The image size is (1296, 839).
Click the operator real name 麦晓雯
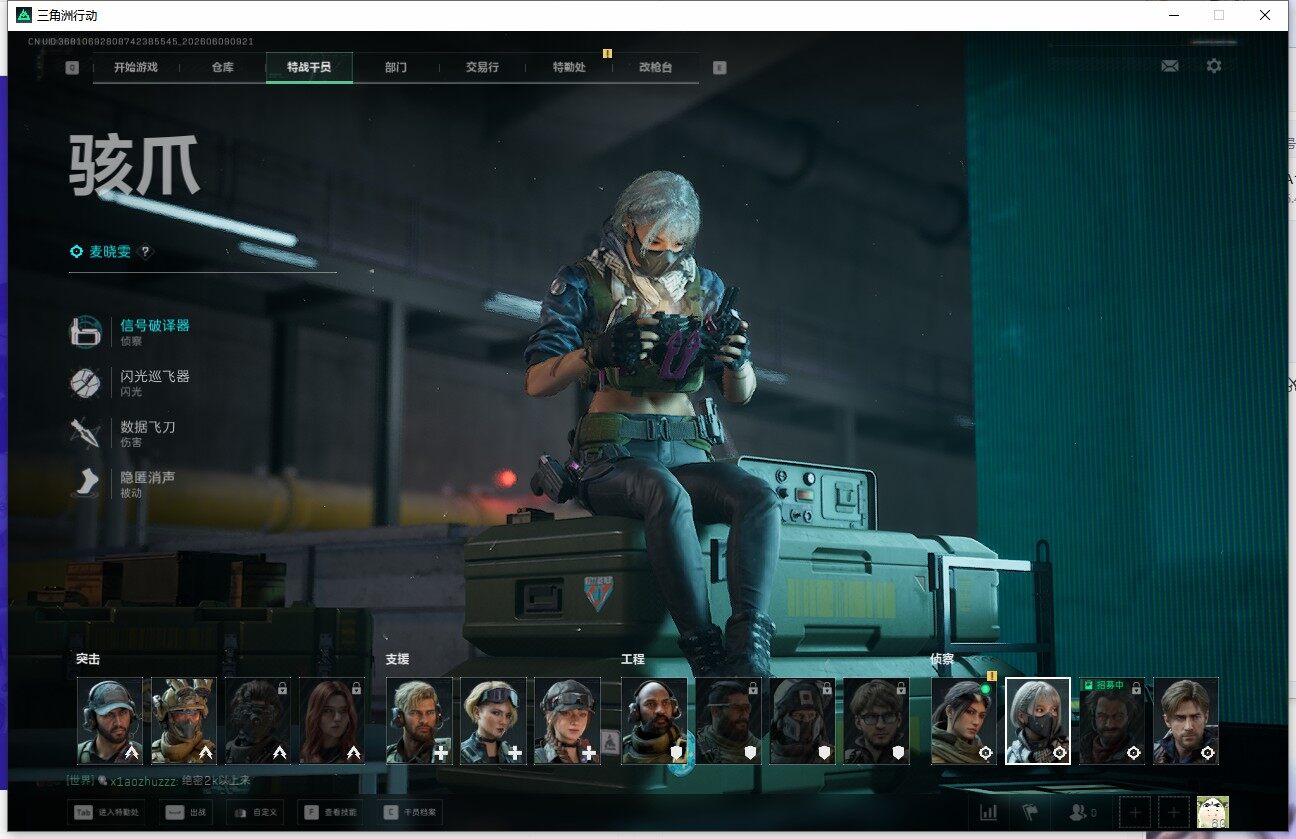[110, 252]
